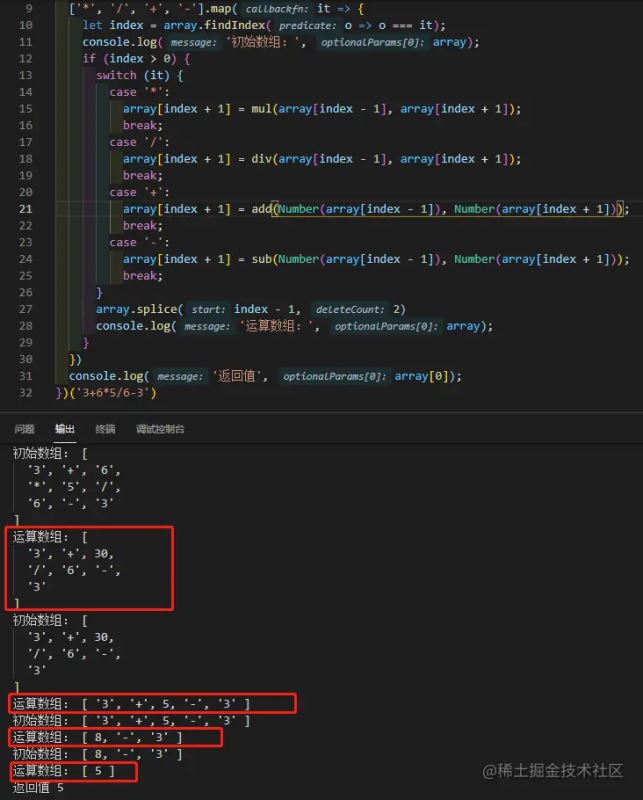This screenshot has width=643, height=800.
Task: Click line number 21 in the gutter
Action: click(x=25, y=209)
